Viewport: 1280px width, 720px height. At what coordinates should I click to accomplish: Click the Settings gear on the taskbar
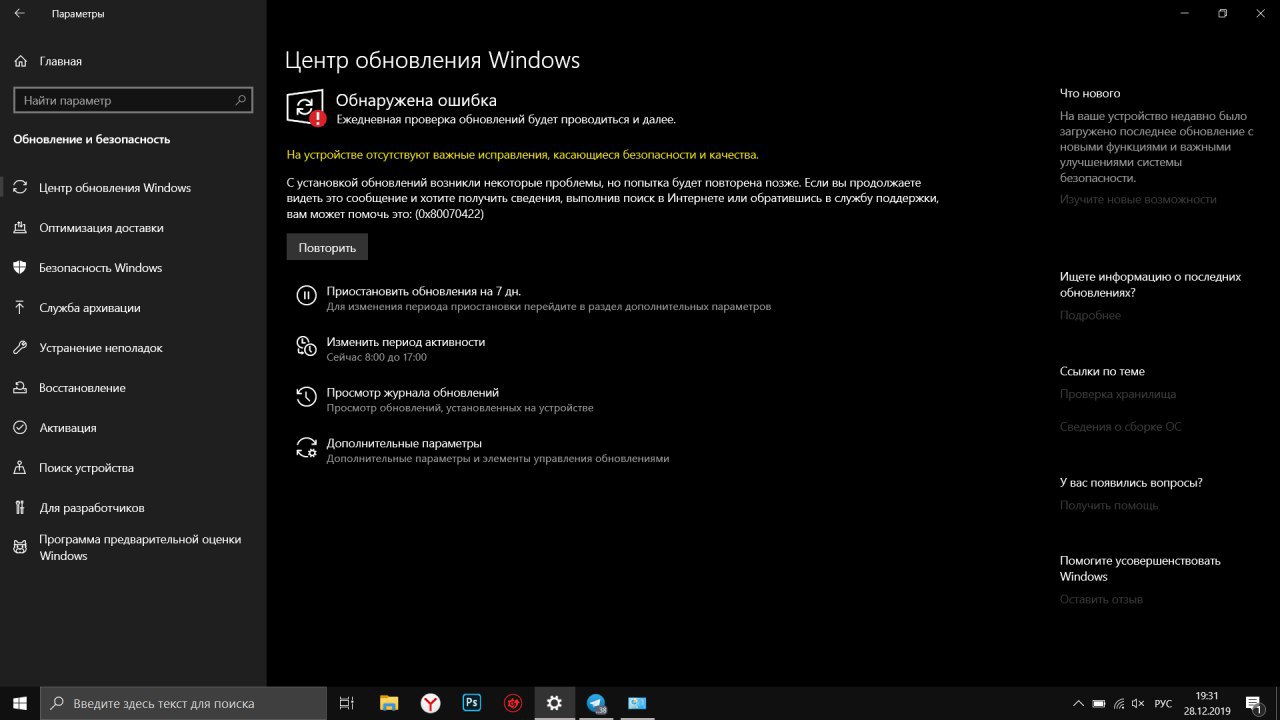click(554, 703)
